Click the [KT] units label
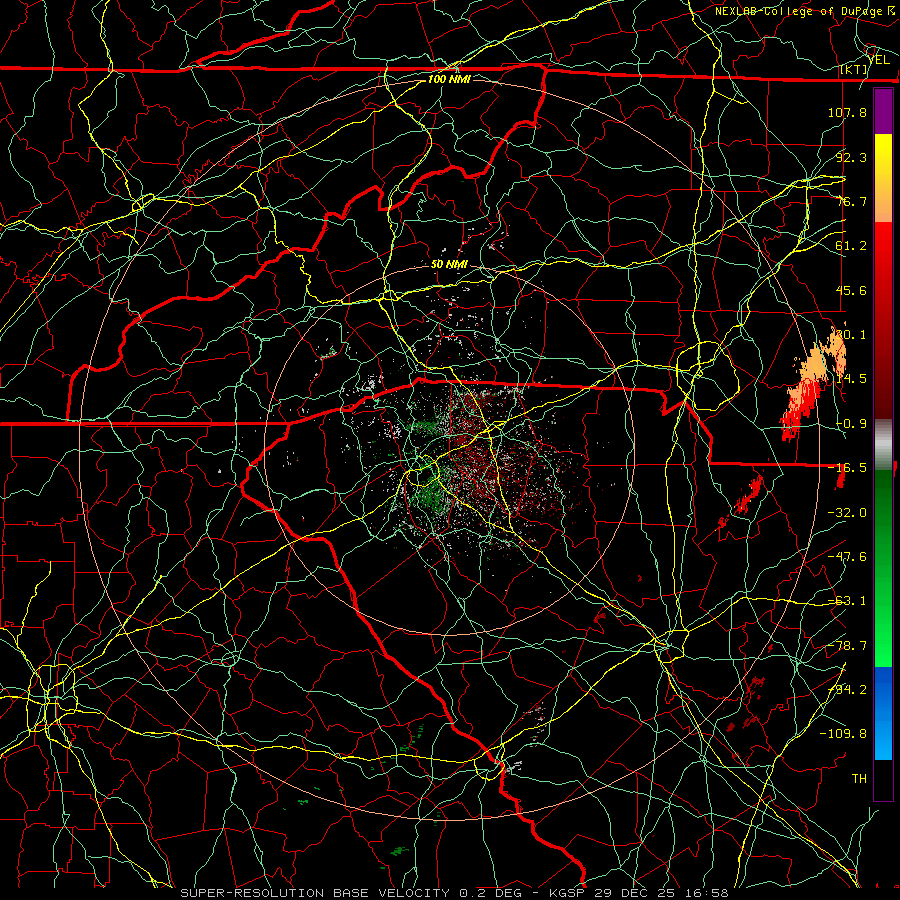This screenshot has width=900, height=900. (x=854, y=69)
